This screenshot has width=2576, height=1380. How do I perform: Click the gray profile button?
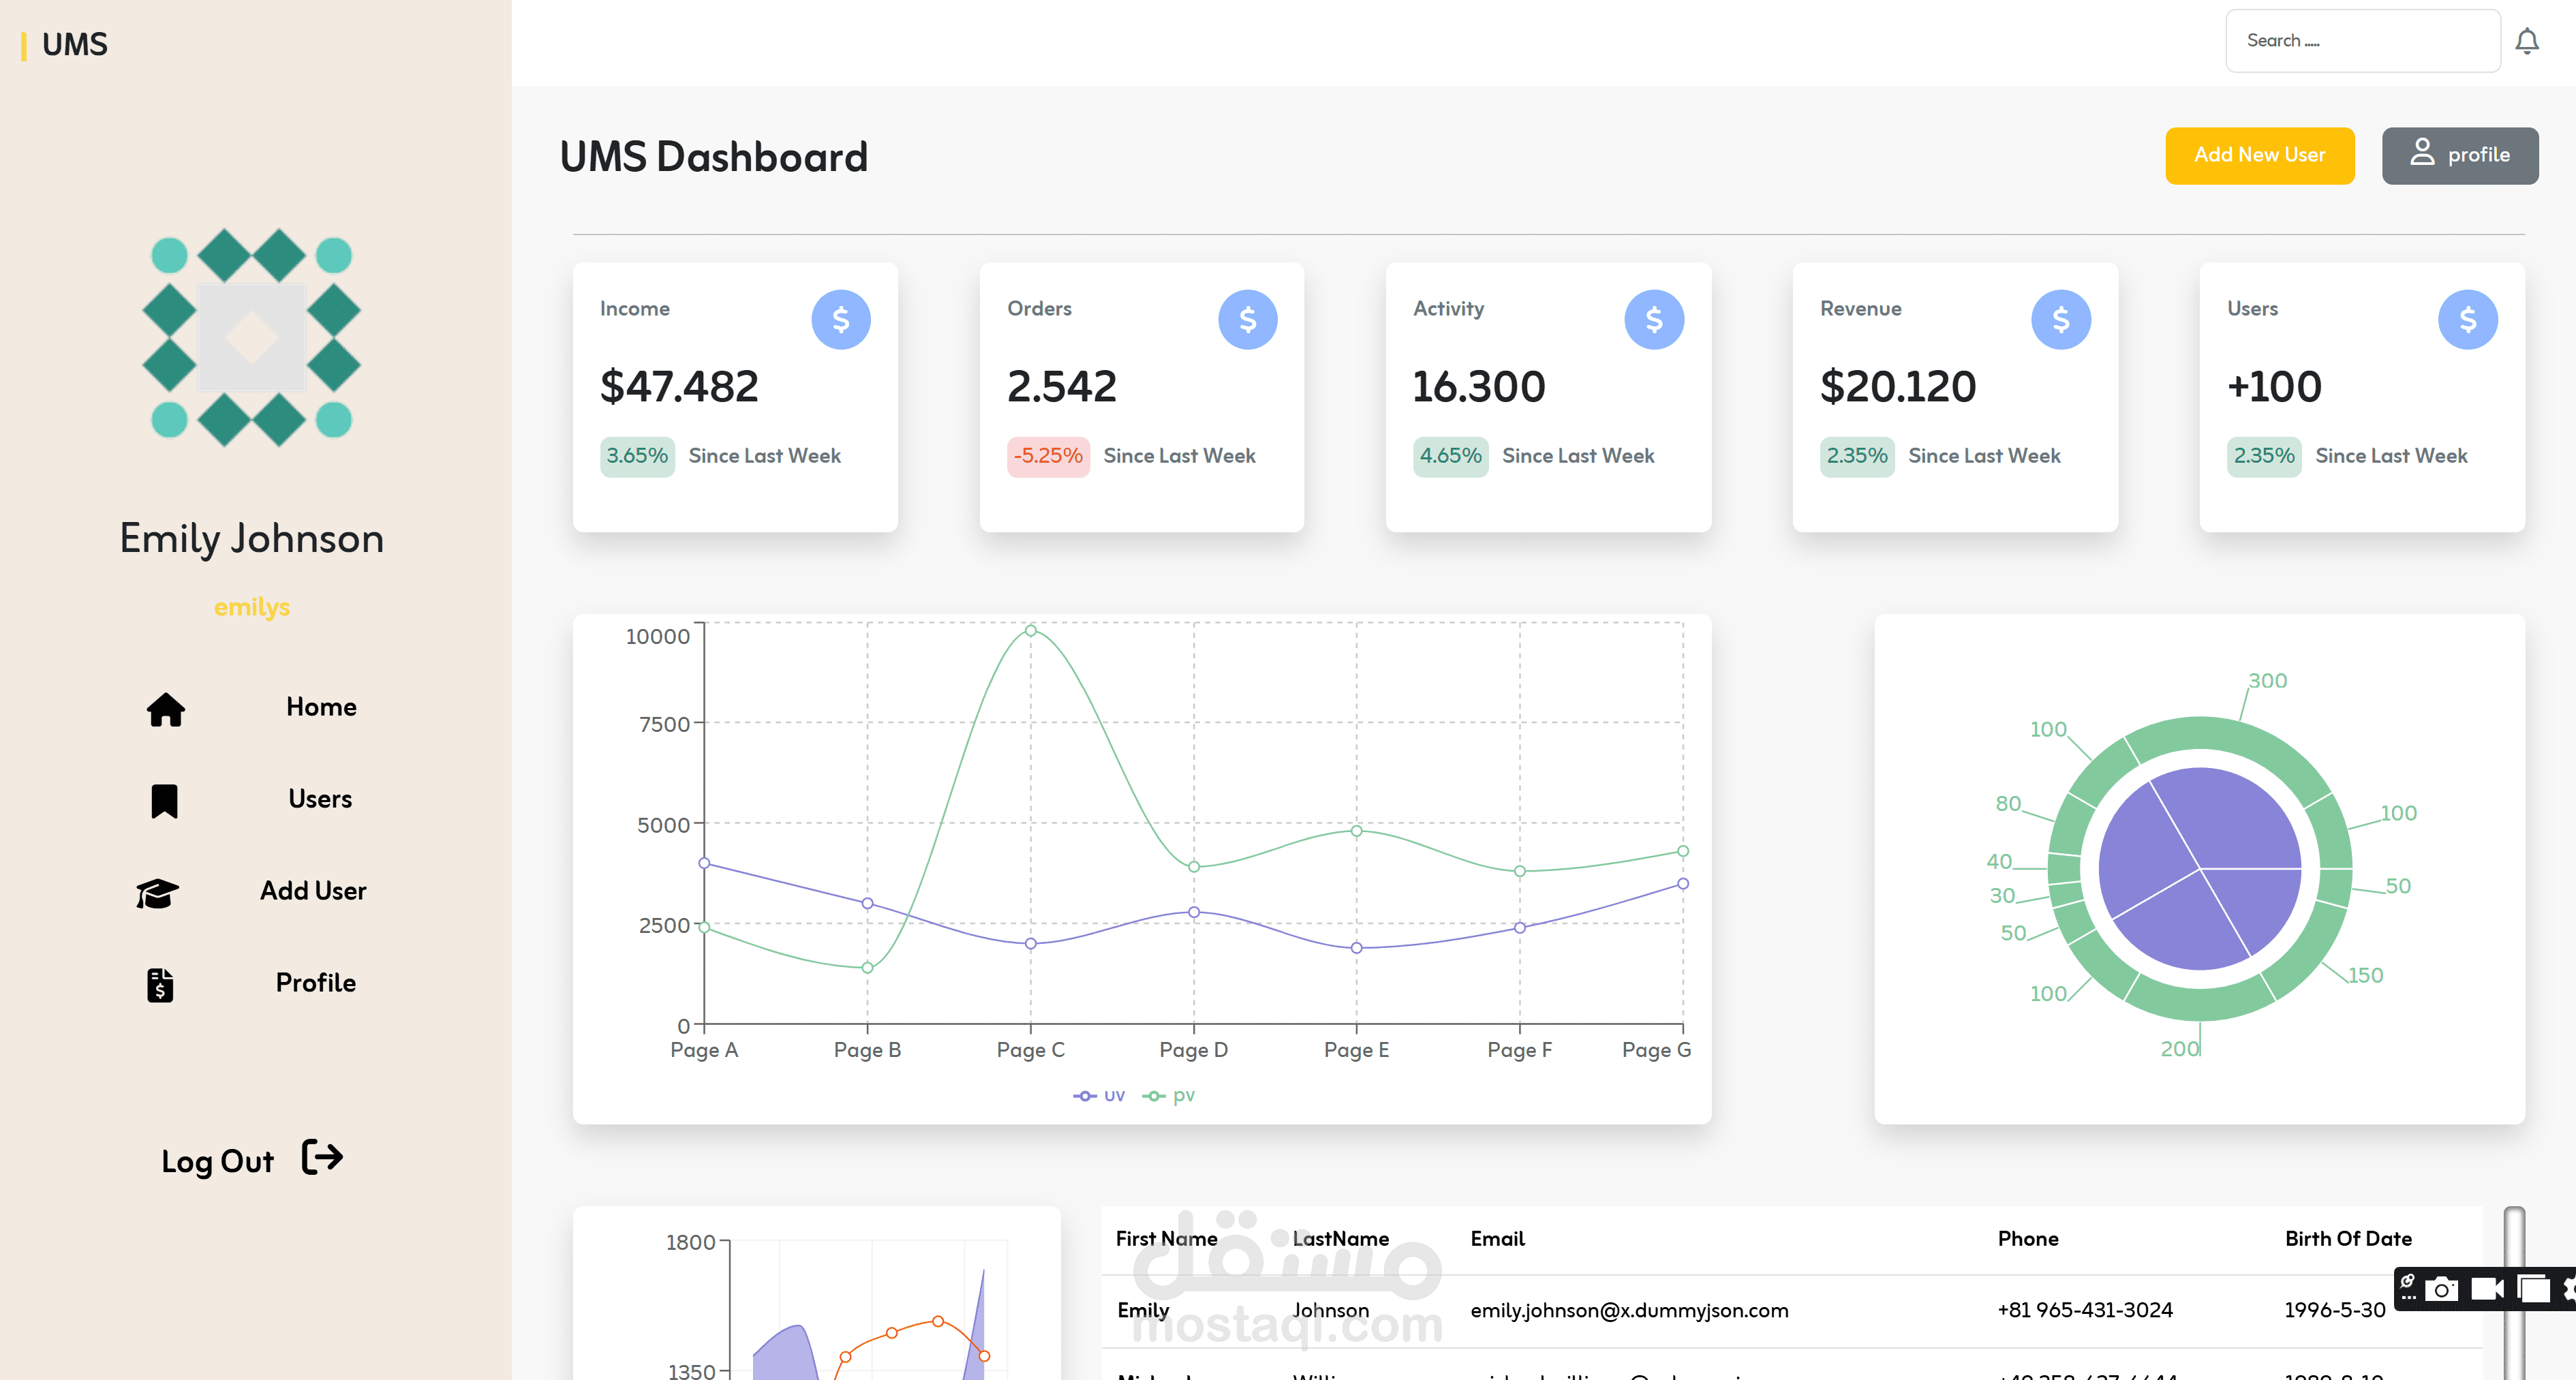[x=2460, y=155]
